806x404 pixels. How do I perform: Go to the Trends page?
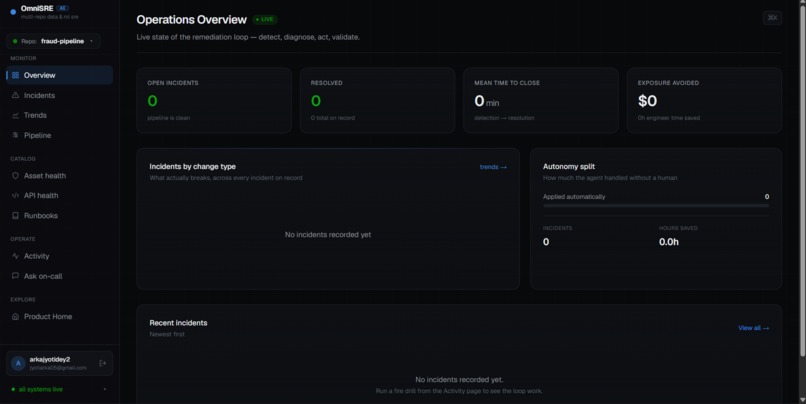(60, 115)
